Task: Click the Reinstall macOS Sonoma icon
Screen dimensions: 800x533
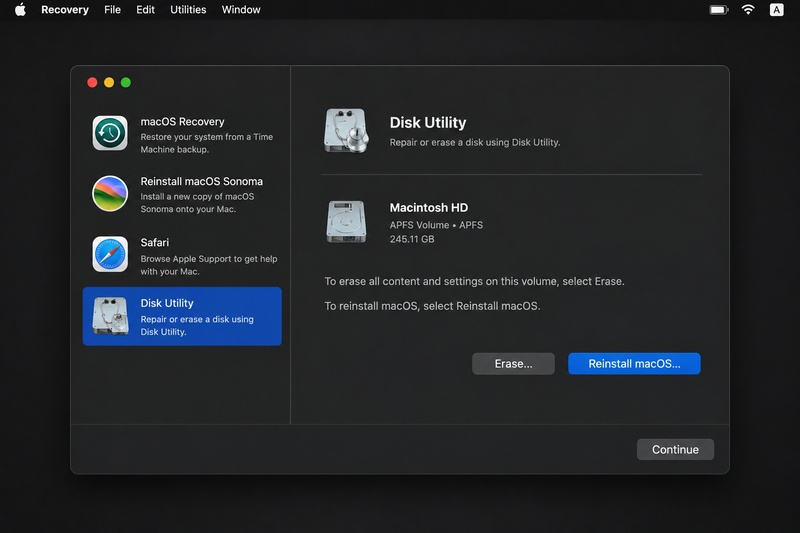Action: click(x=110, y=194)
